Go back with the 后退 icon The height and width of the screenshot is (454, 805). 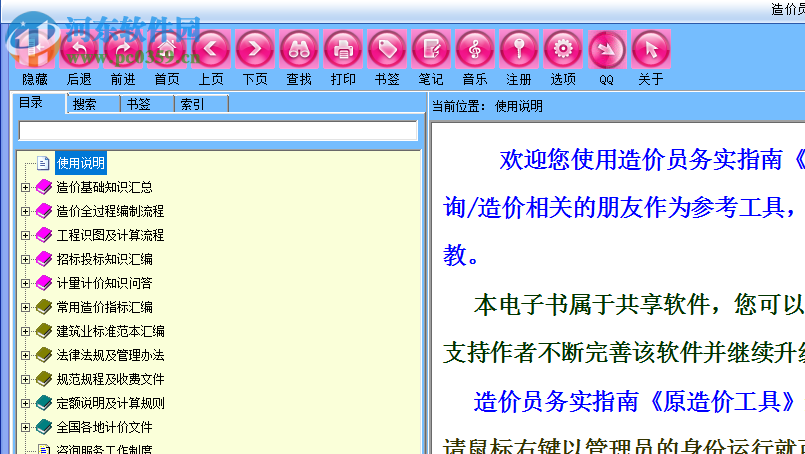coord(79,49)
